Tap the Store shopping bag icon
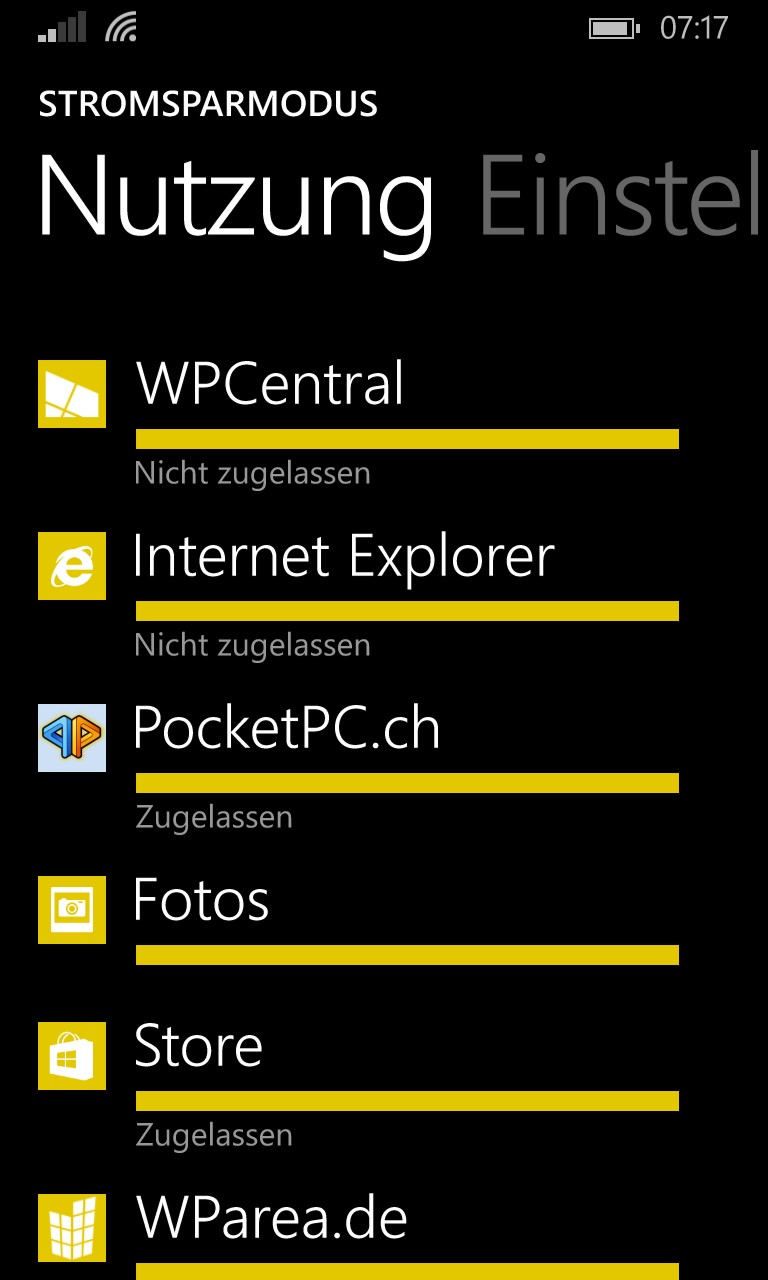 72,1056
